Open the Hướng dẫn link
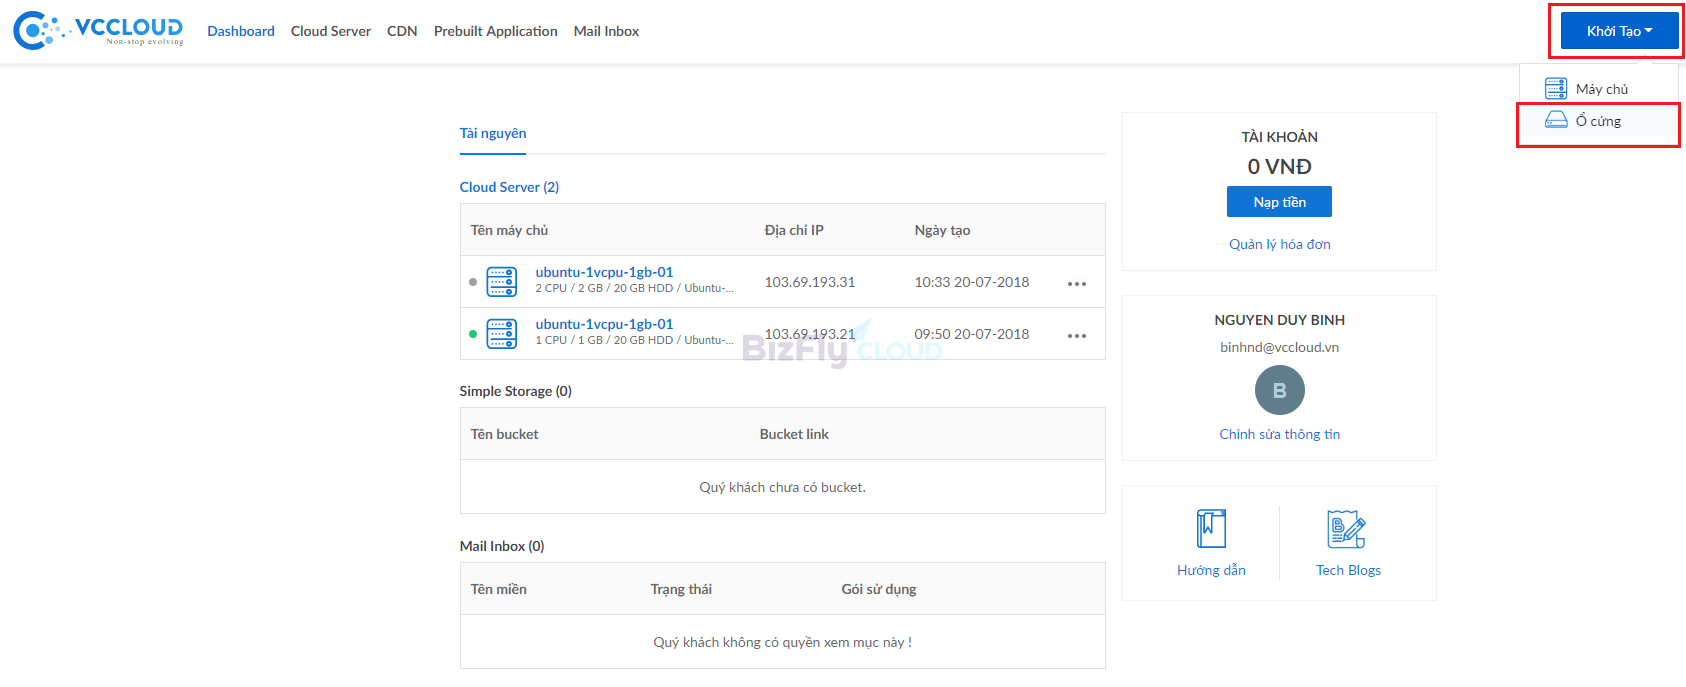 point(1211,570)
